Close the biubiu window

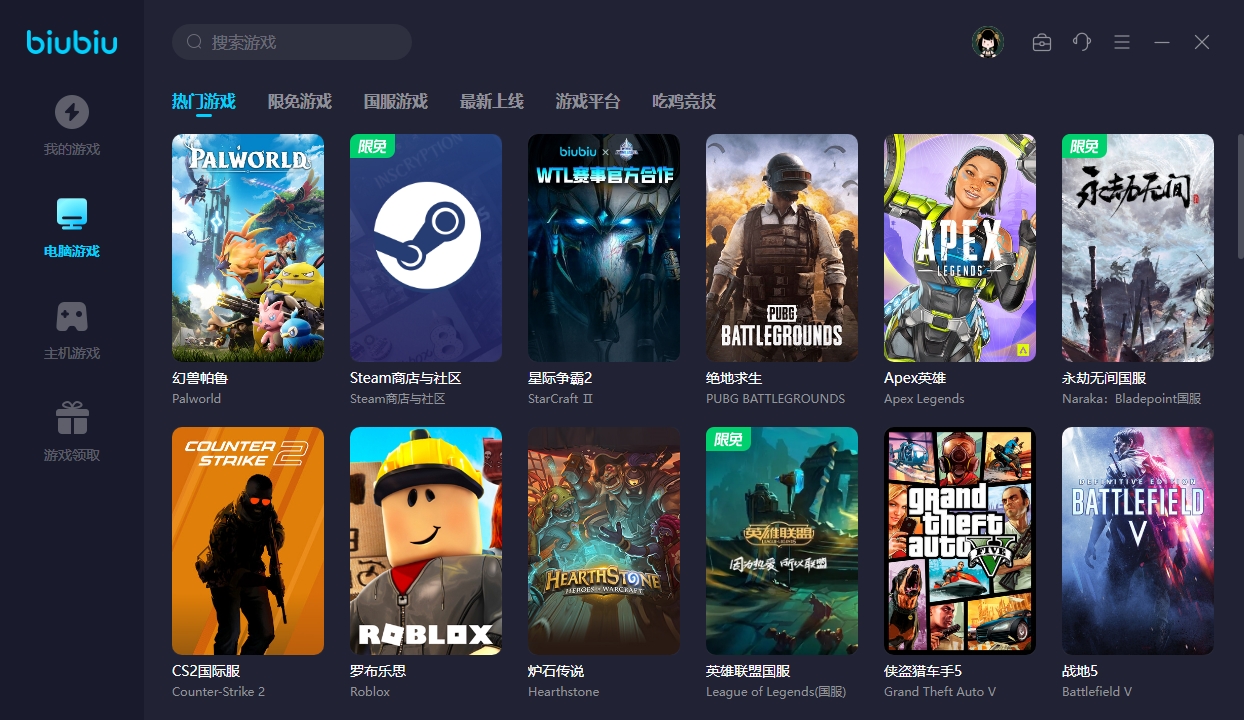(1202, 42)
